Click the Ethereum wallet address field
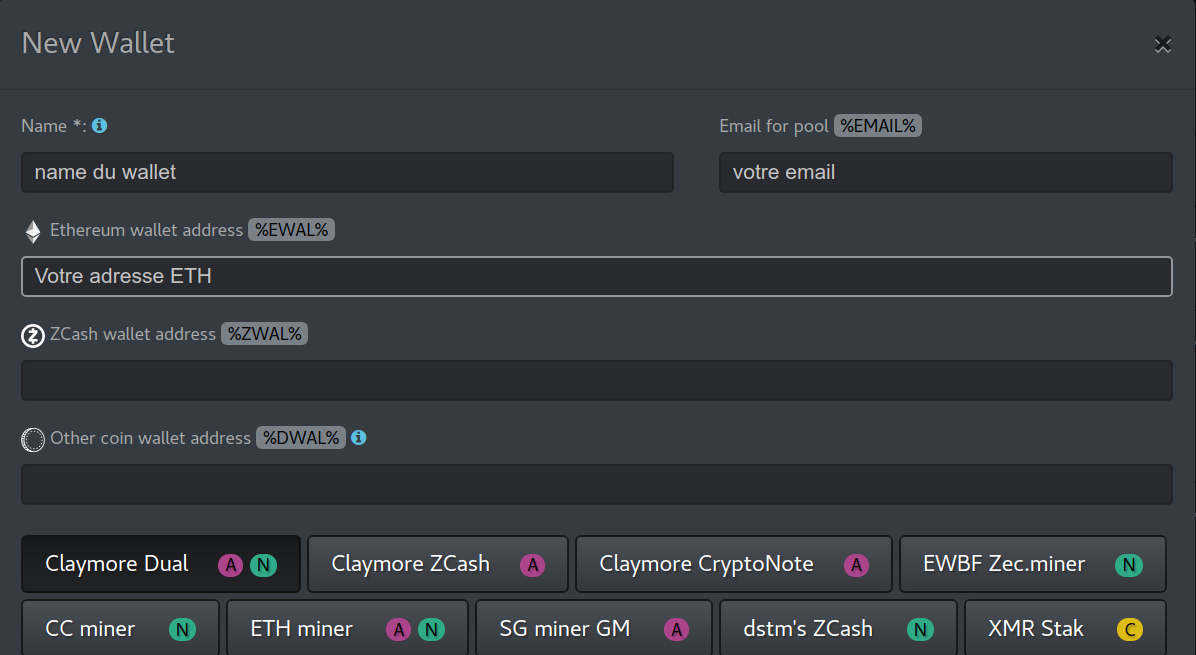Image resolution: width=1196 pixels, height=655 pixels. click(x=596, y=276)
